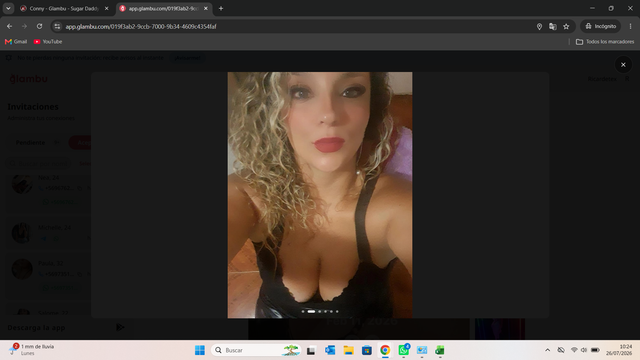
Task: Bookmark this page with the star
Action: click(x=566, y=26)
